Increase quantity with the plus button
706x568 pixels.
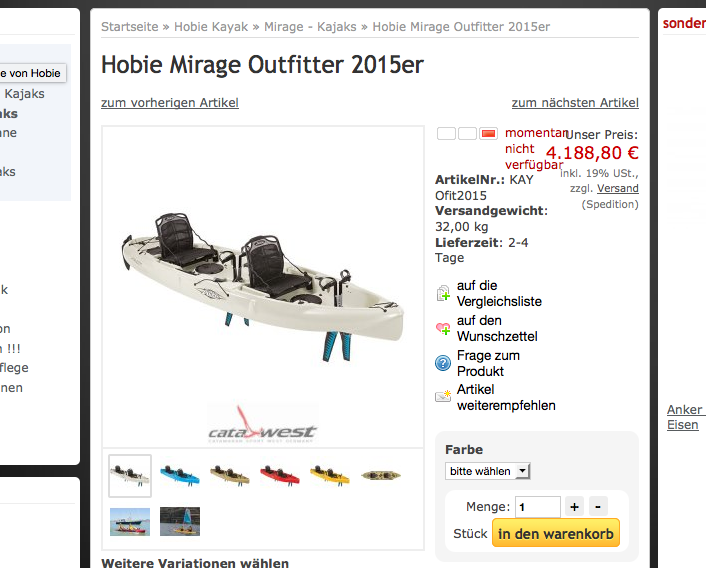pyautogui.click(x=574, y=507)
